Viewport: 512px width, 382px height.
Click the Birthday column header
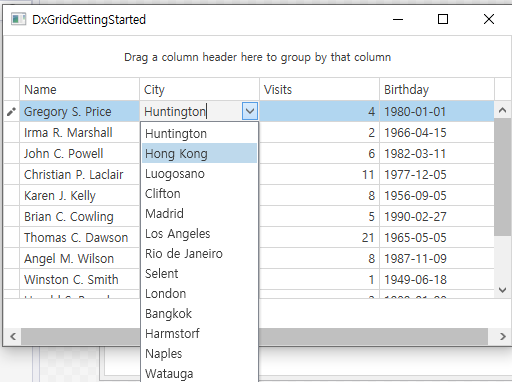(x=437, y=89)
